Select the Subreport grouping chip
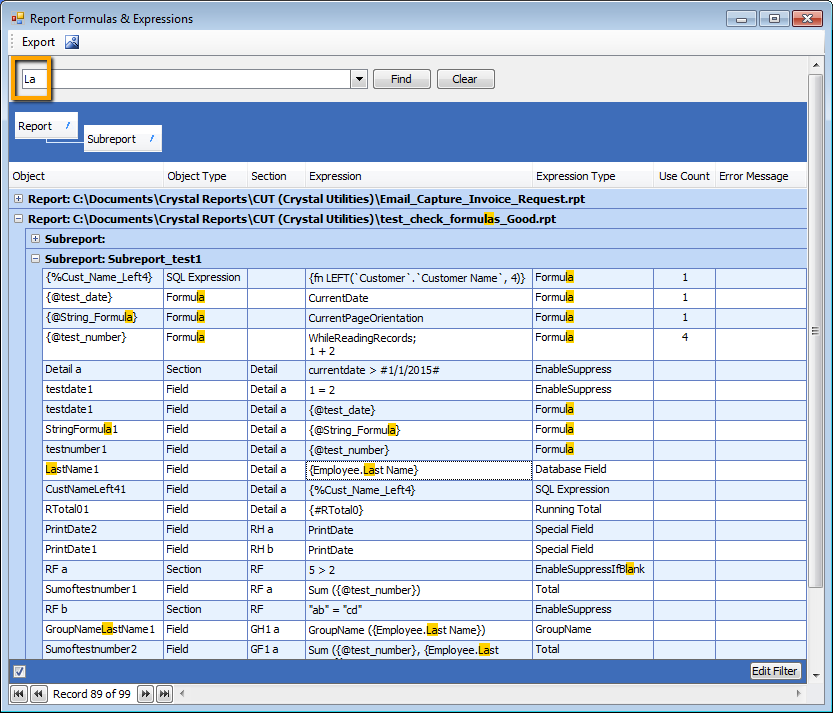 (123, 139)
